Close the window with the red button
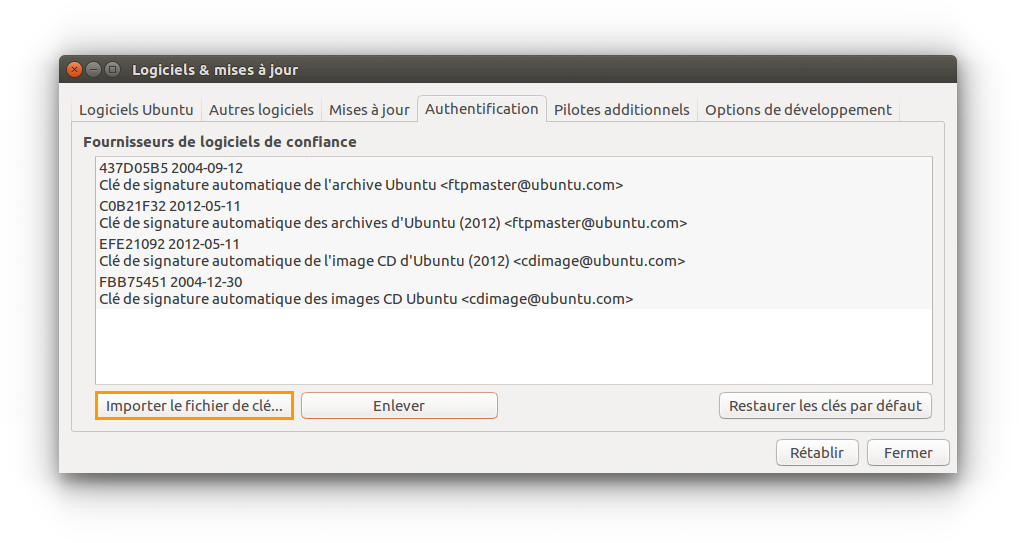 point(75,69)
